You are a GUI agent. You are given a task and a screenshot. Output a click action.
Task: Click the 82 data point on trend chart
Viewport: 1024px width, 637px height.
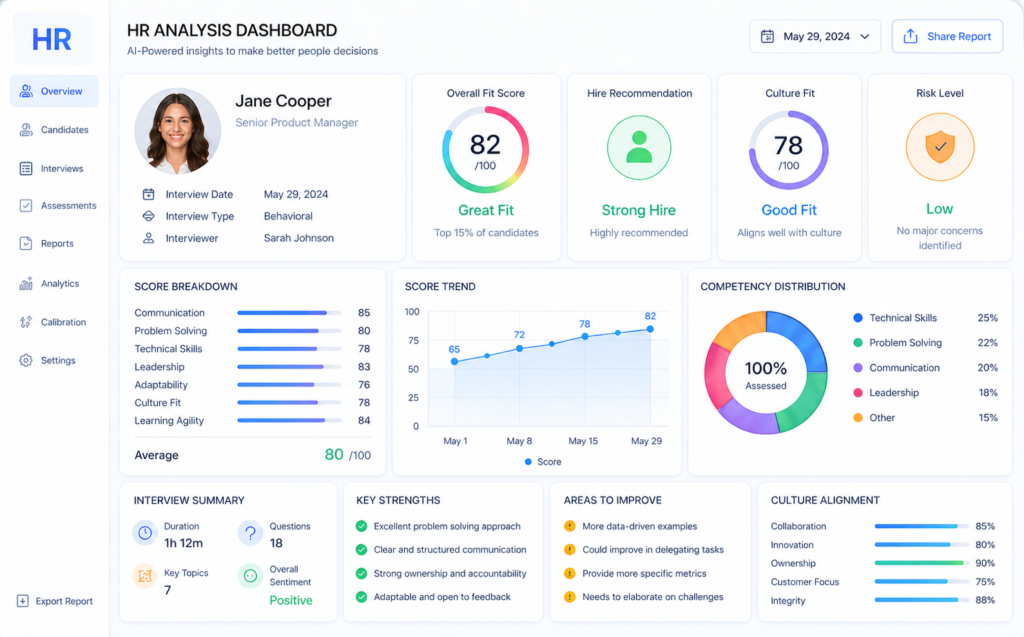tap(650, 329)
